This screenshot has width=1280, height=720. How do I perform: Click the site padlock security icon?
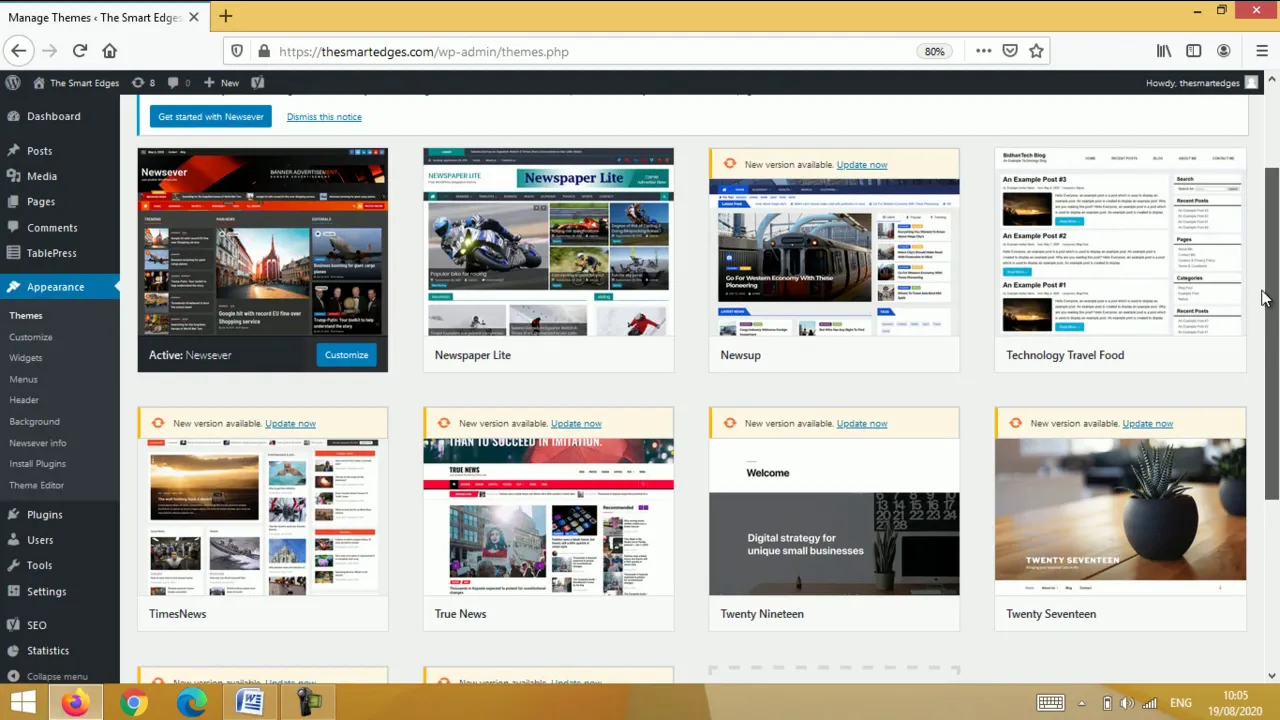click(x=264, y=51)
